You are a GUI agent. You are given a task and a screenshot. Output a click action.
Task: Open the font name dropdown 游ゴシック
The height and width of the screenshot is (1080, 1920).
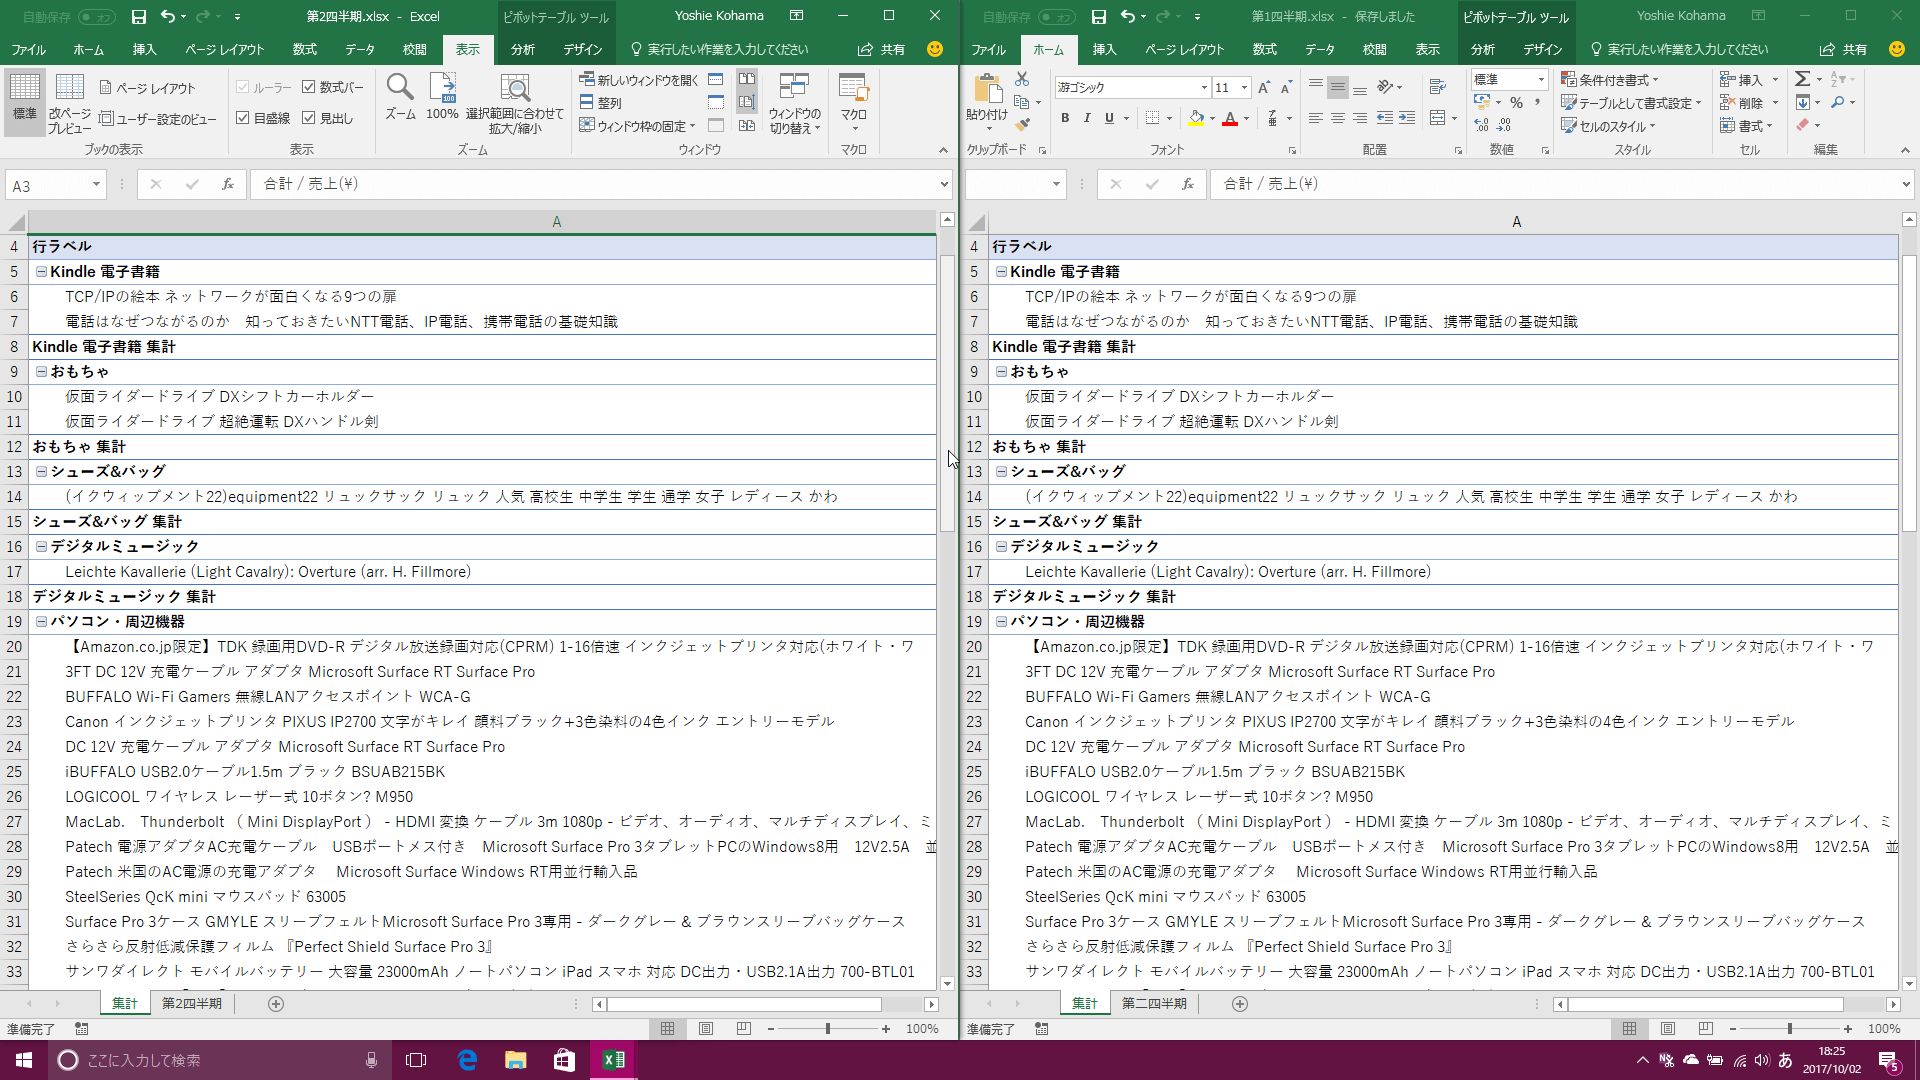(x=1204, y=88)
